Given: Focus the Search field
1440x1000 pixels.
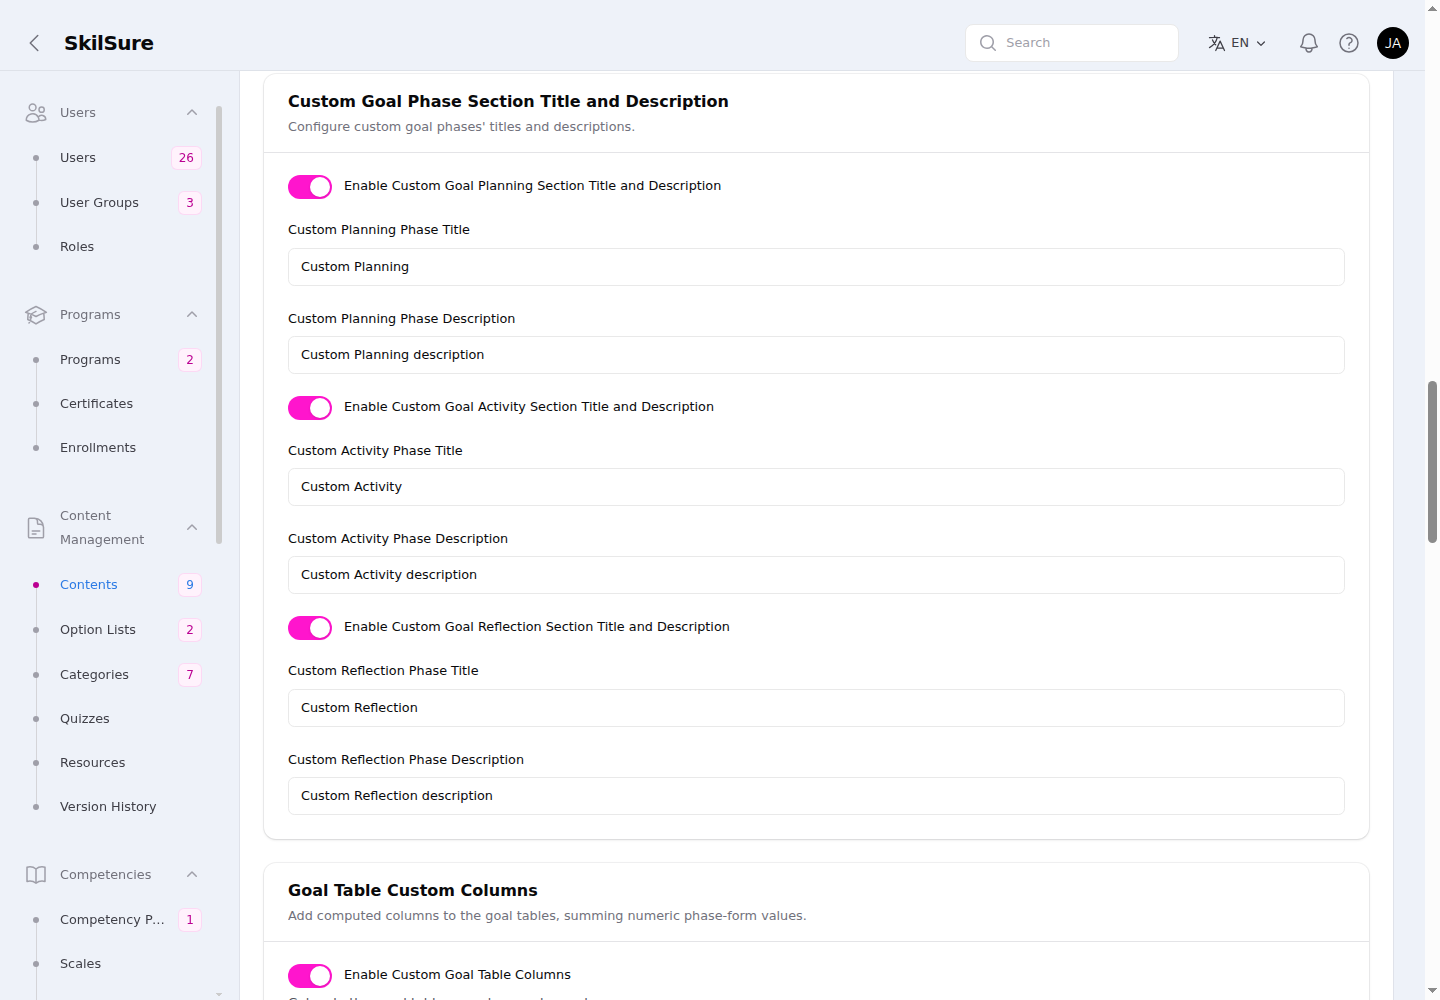Looking at the screenshot, I should tap(1072, 43).
